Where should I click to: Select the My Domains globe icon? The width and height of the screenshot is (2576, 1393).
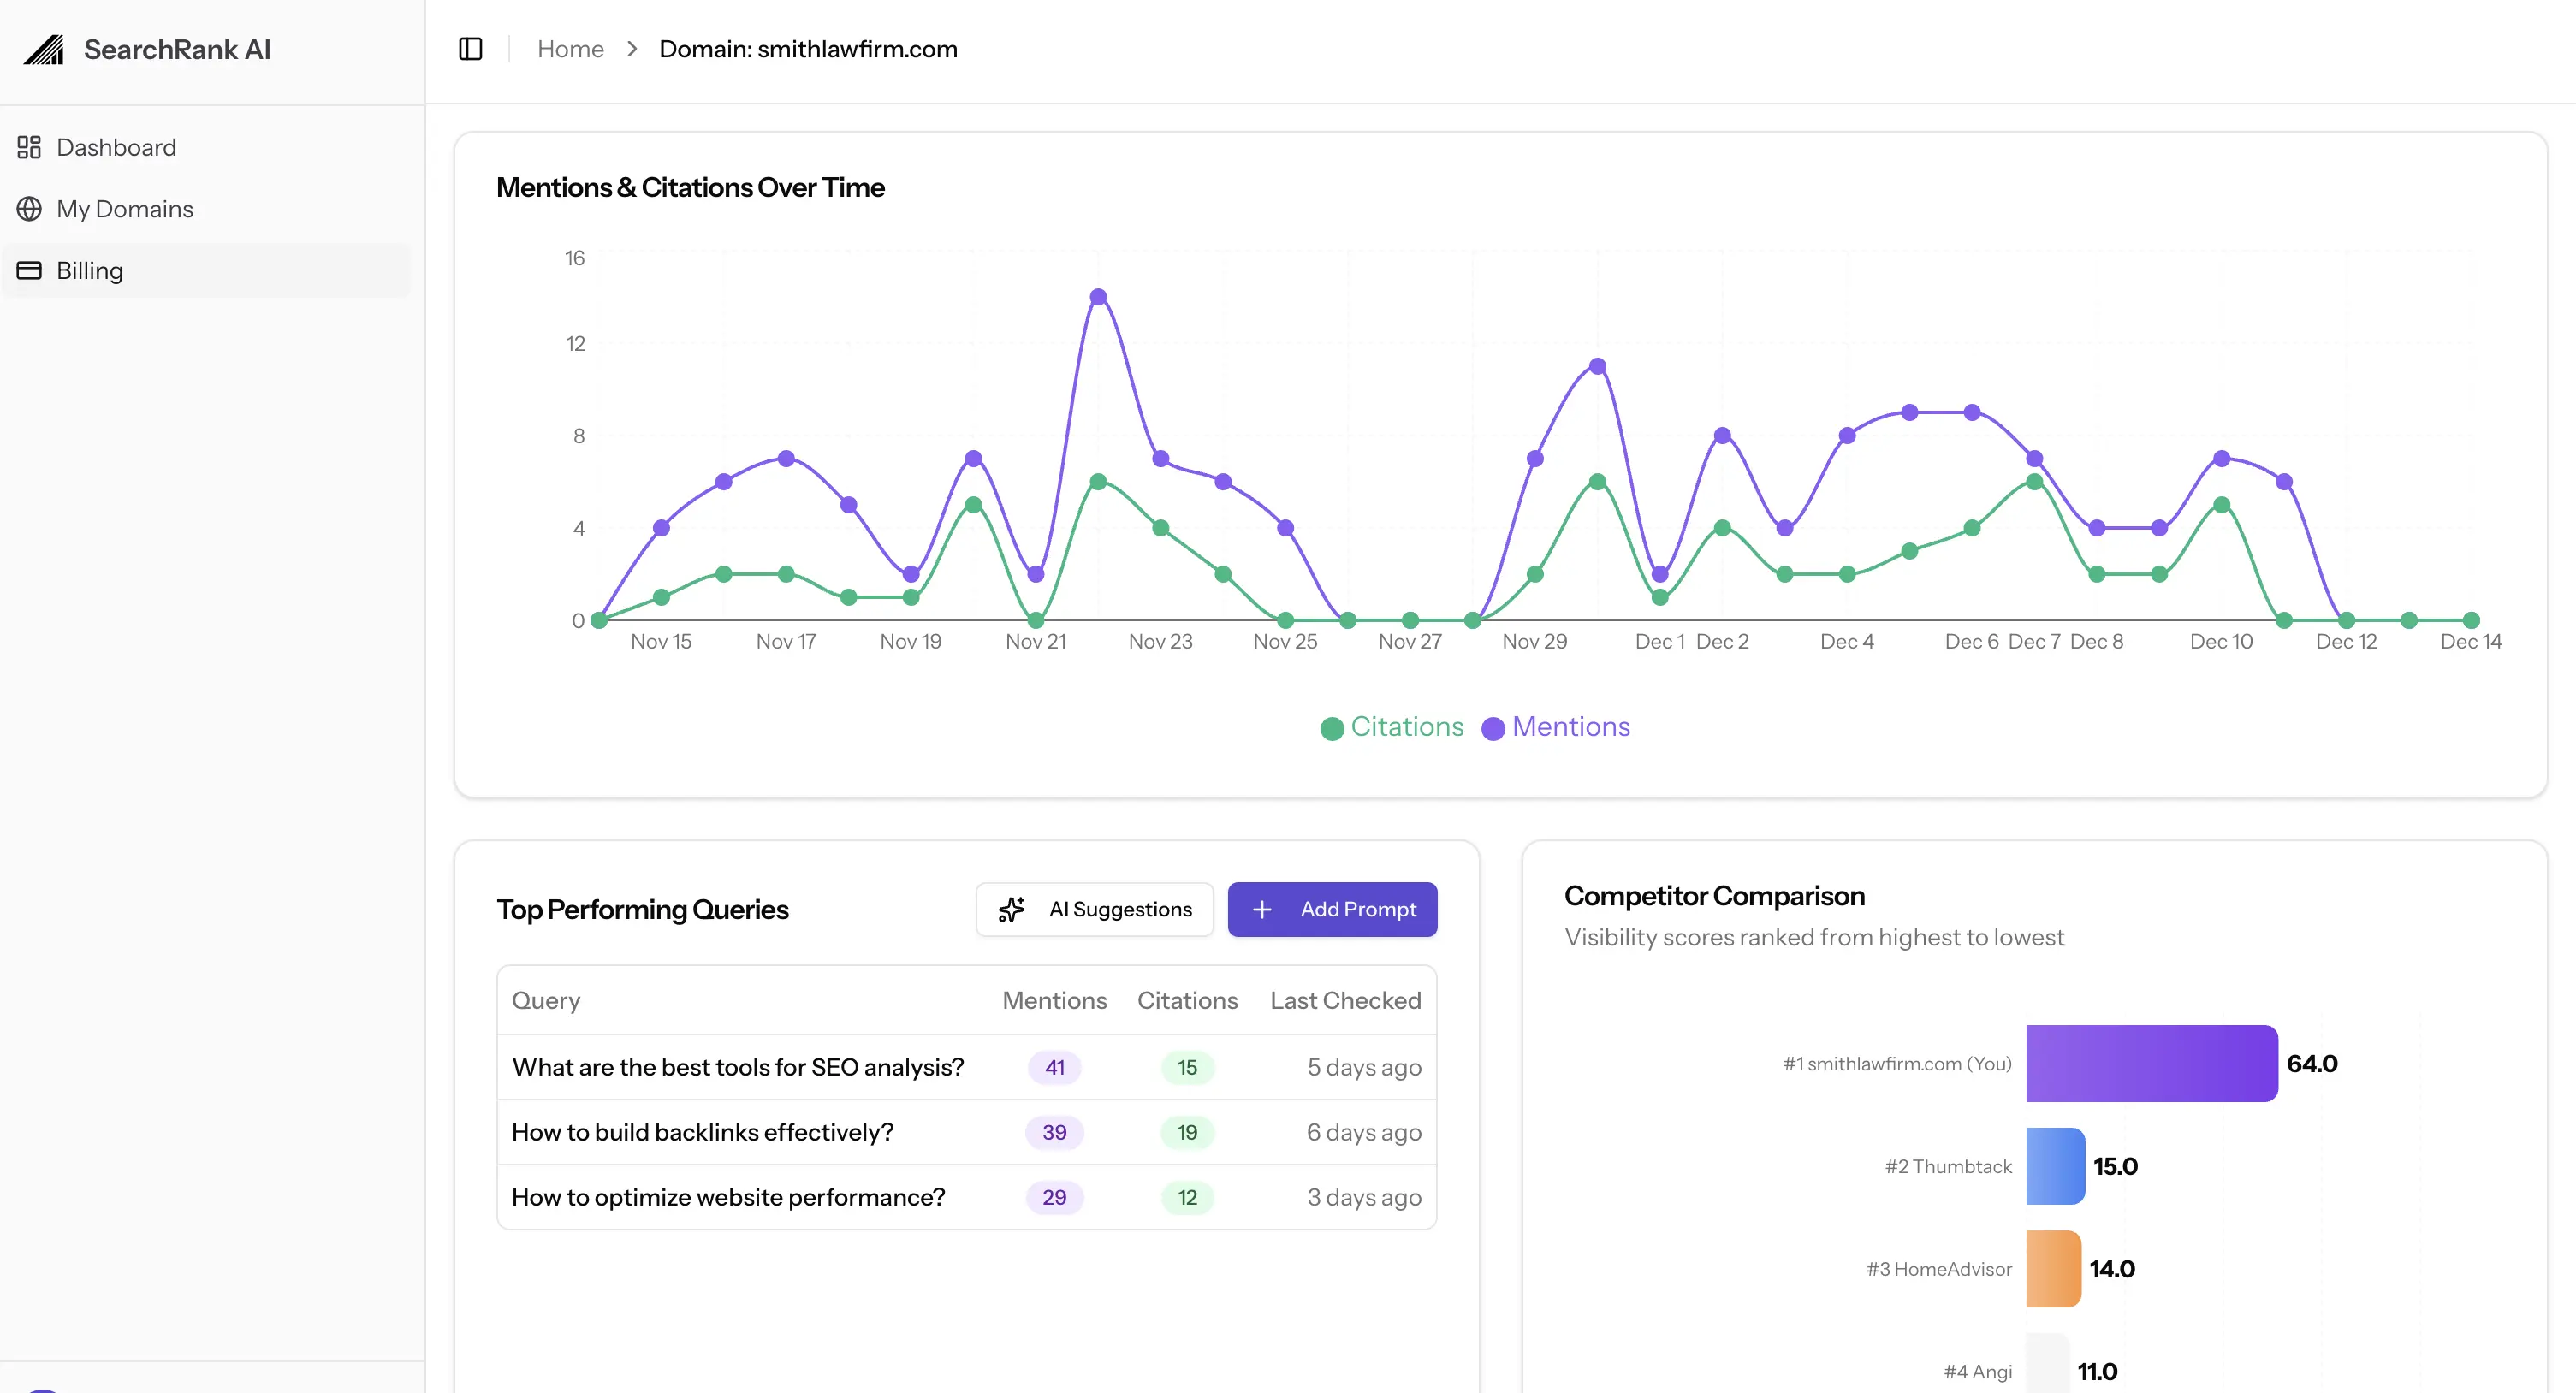(x=29, y=209)
